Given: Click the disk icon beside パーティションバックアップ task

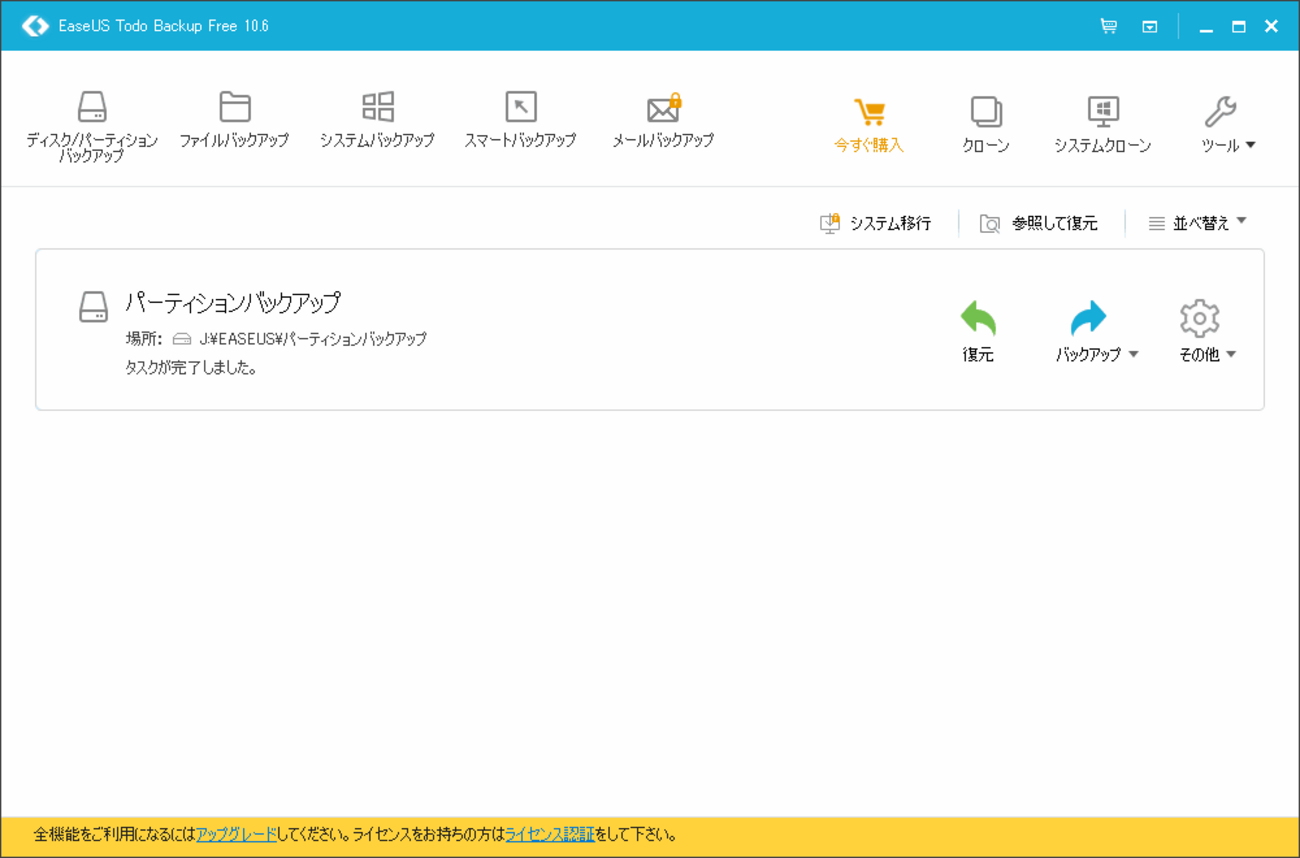Looking at the screenshot, I should coord(93,307).
